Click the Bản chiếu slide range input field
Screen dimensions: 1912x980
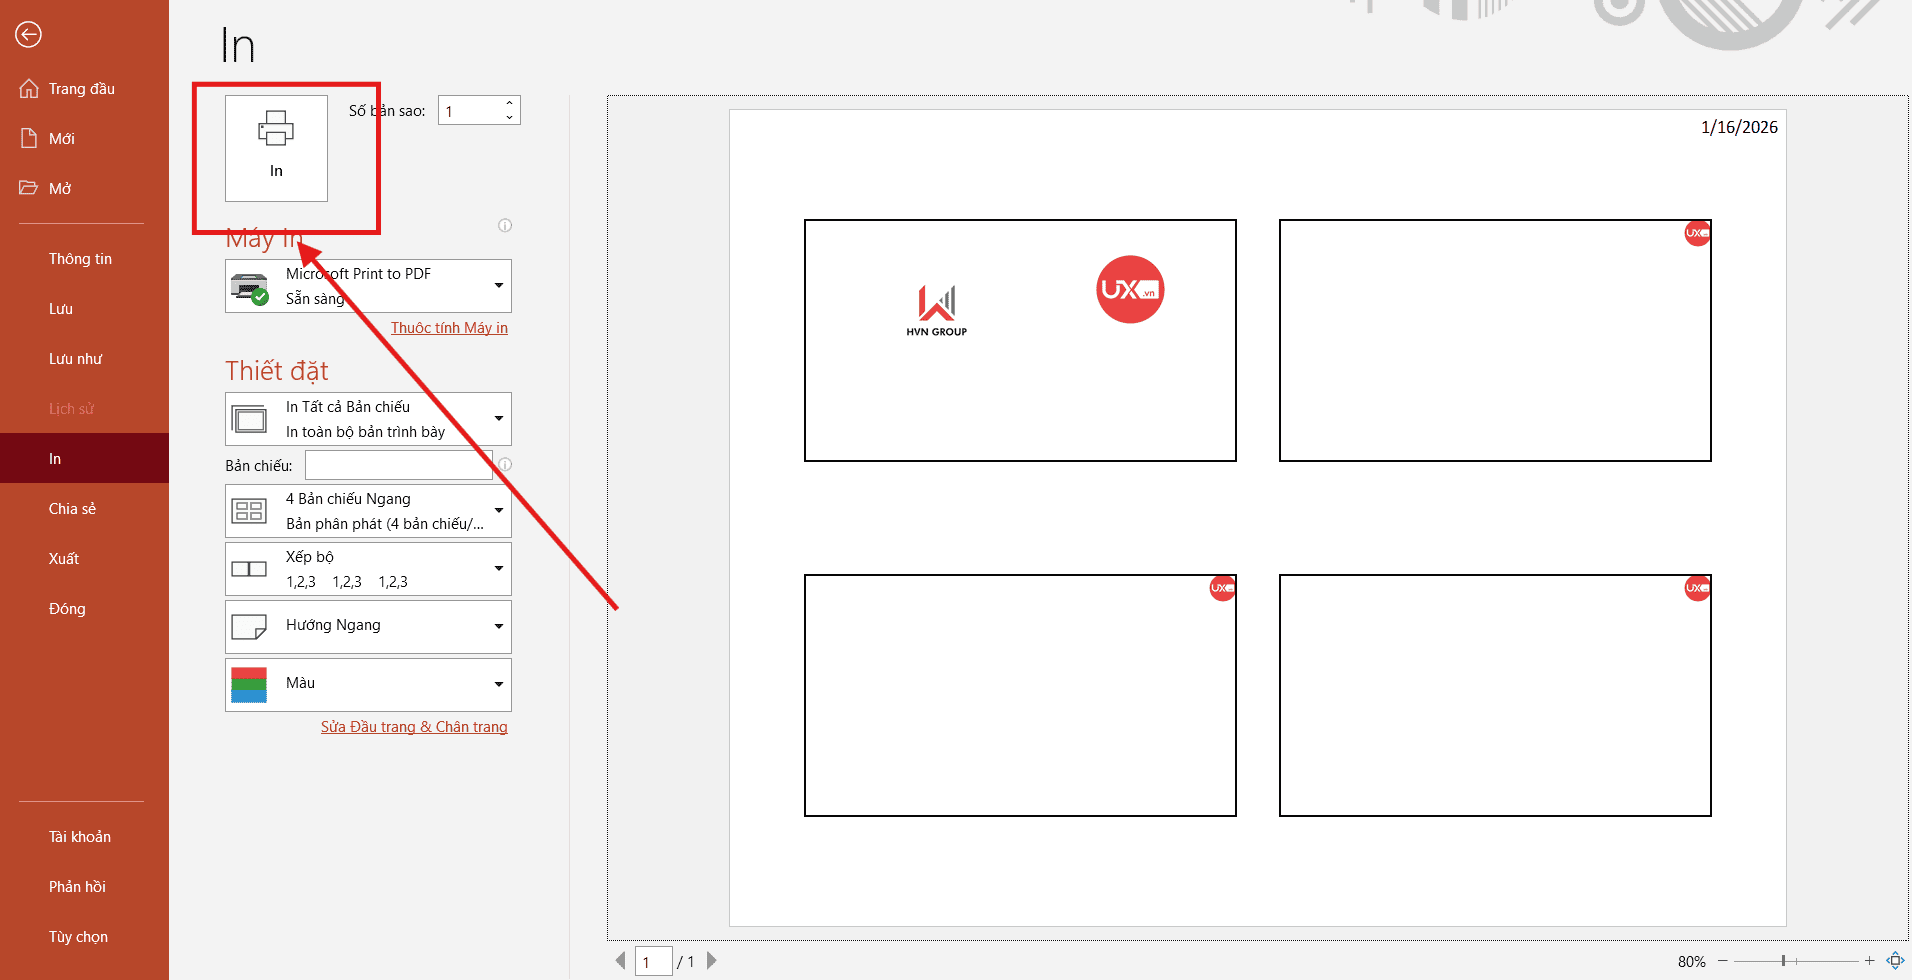(398, 464)
